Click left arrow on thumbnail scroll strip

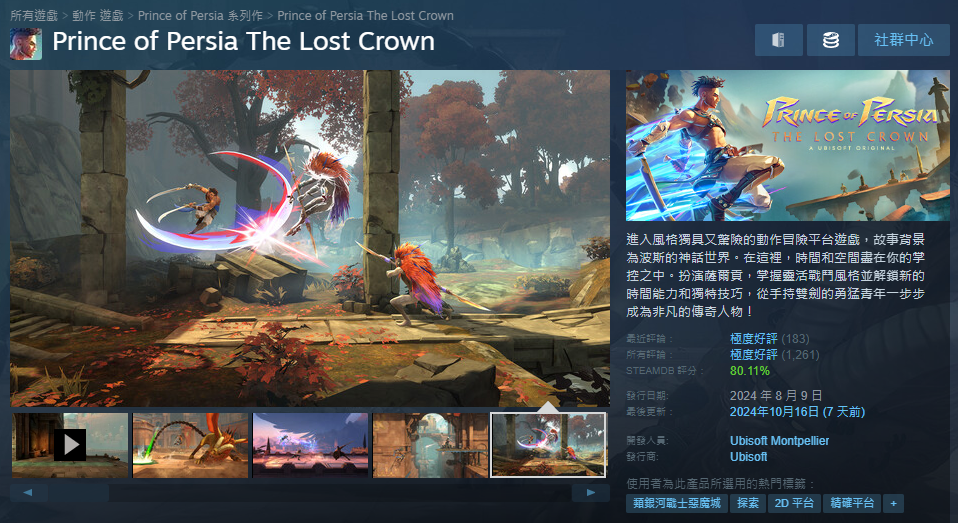coord(27,492)
